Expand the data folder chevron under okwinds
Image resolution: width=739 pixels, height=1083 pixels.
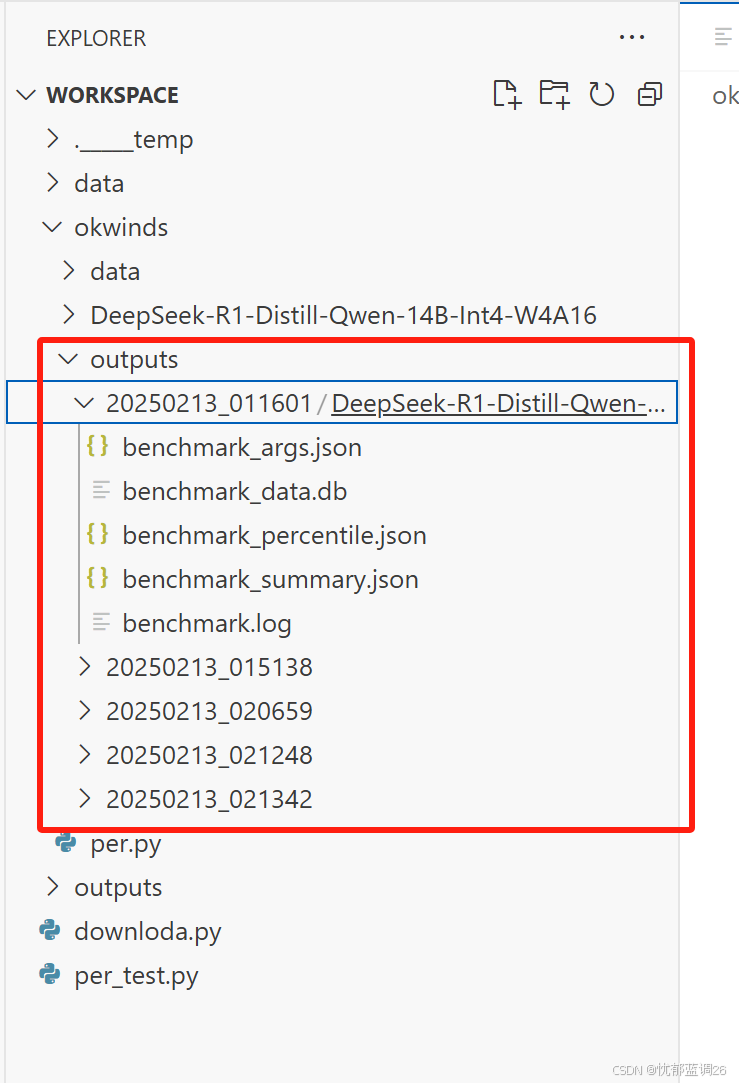click(x=68, y=271)
